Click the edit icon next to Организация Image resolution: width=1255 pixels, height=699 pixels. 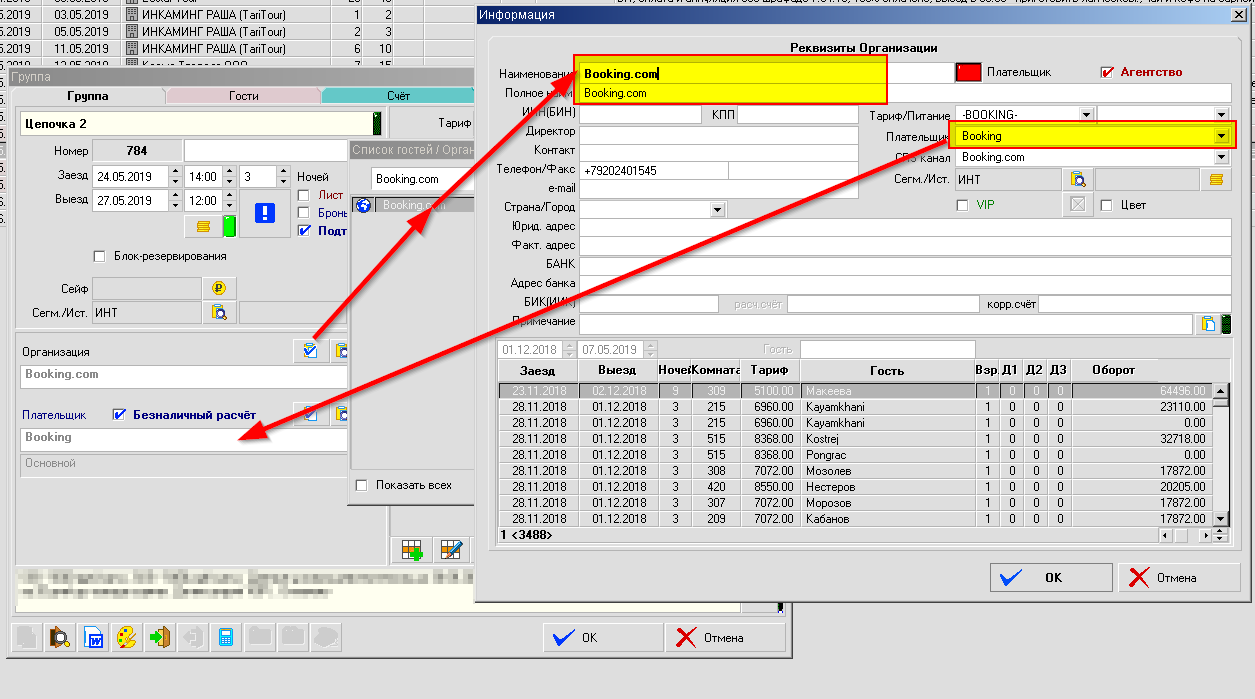310,351
